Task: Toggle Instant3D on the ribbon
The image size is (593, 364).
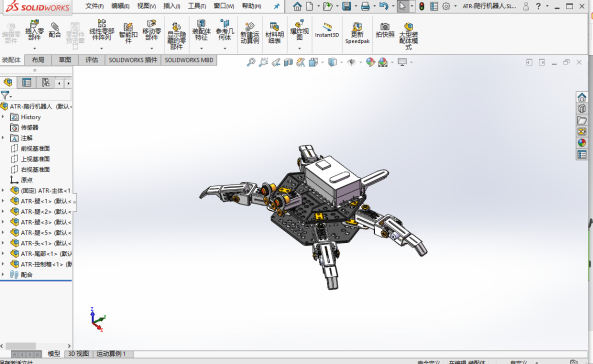Action: [x=327, y=30]
